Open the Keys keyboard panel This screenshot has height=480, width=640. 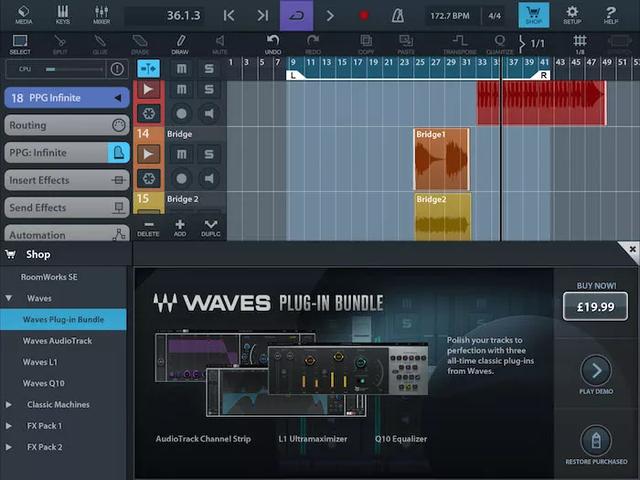click(x=62, y=15)
